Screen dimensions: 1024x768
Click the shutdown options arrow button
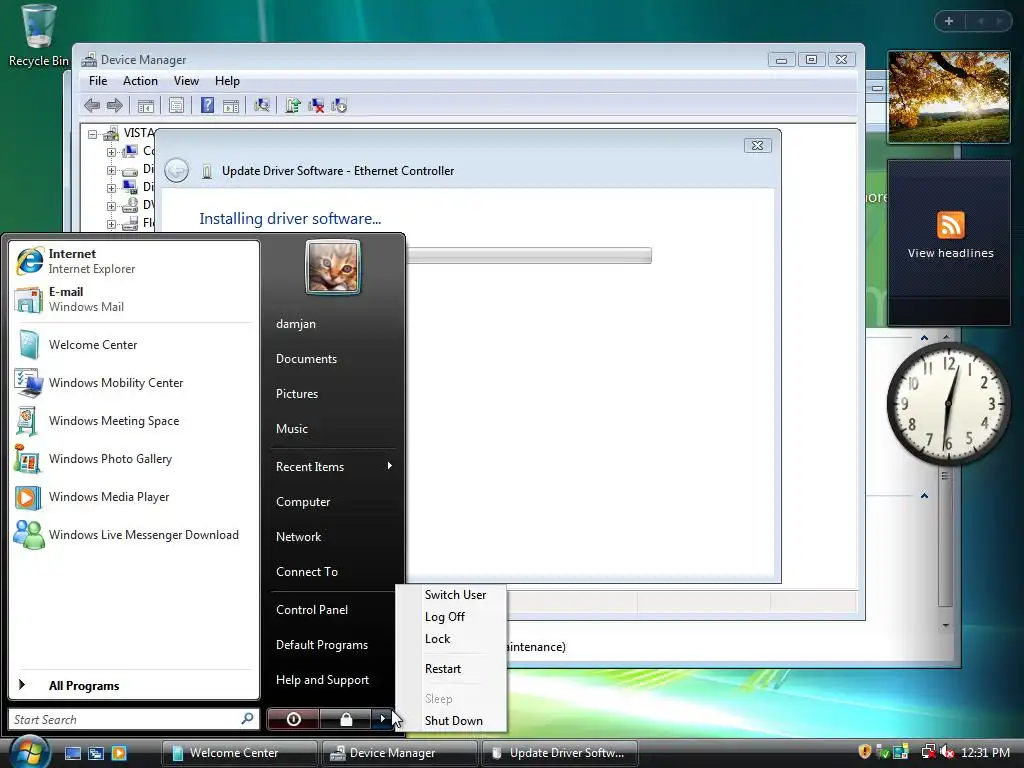383,719
